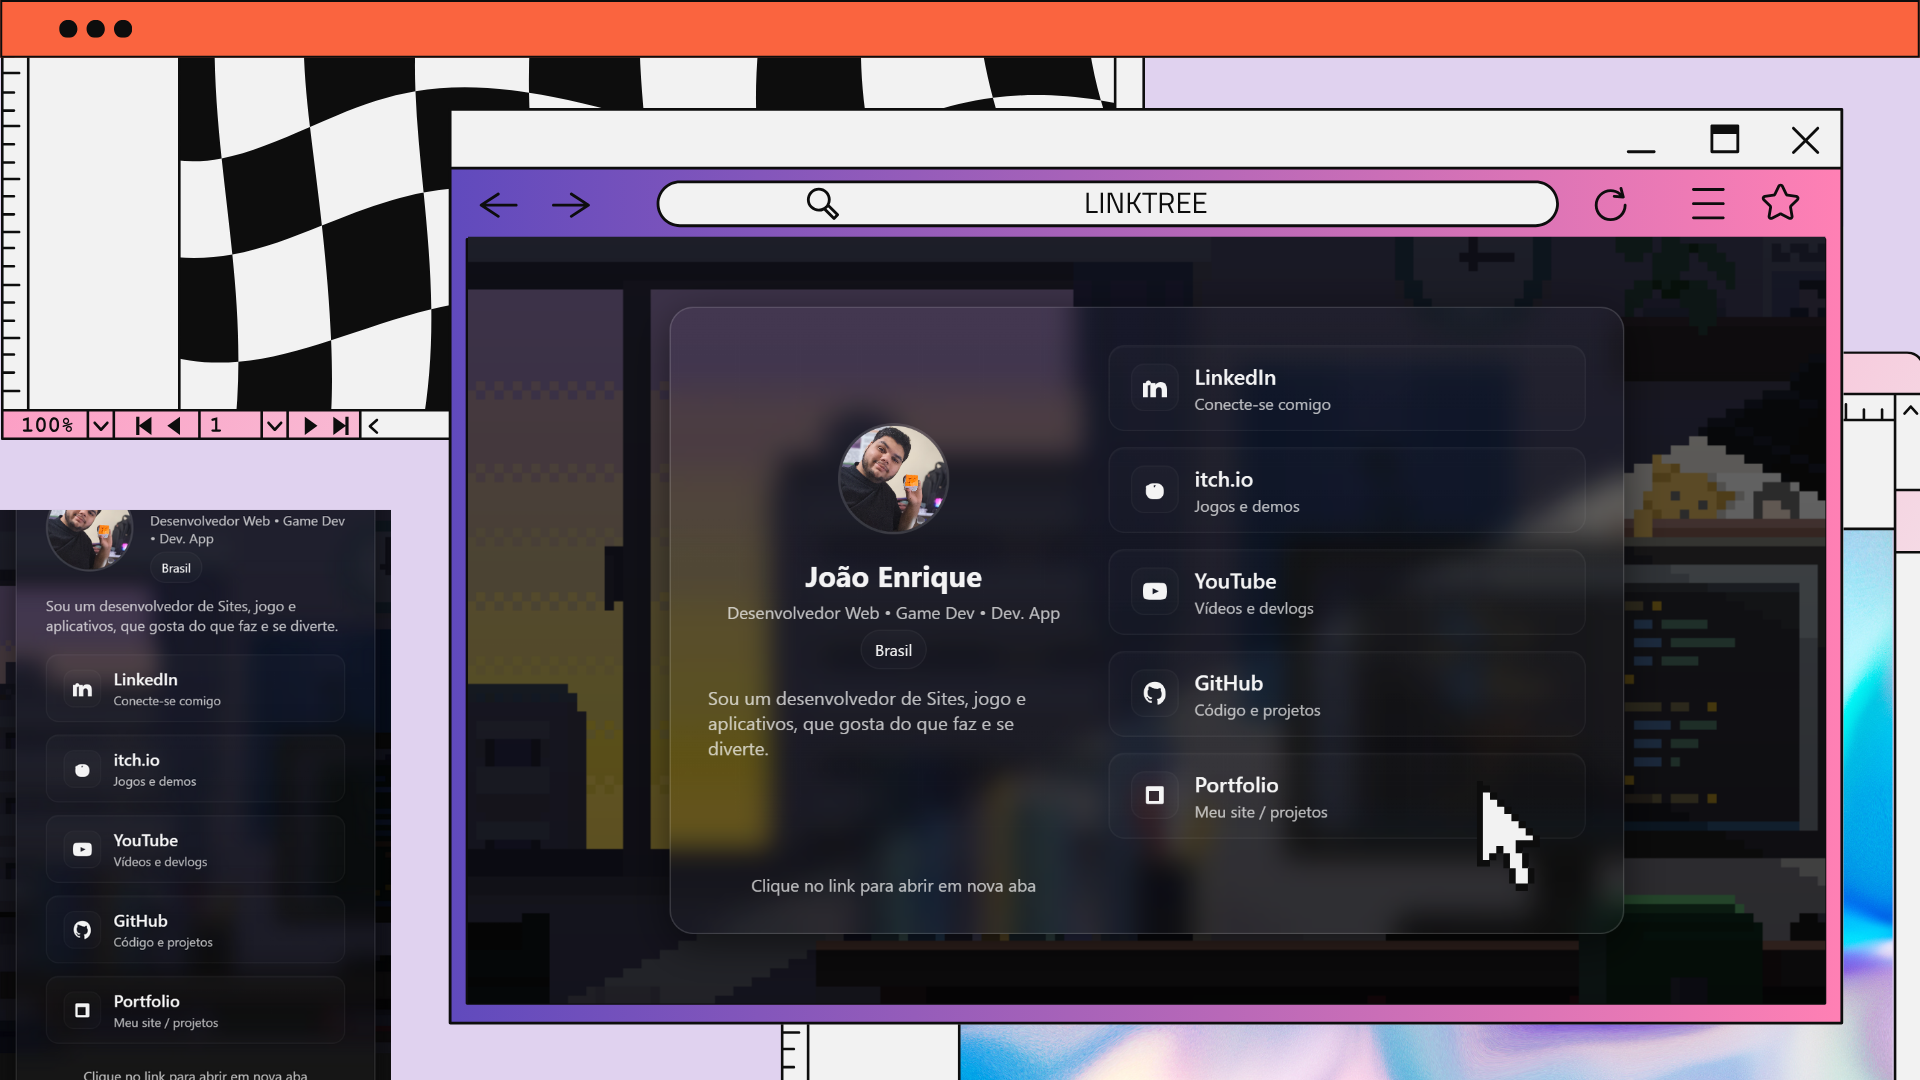Screen dimensions: 1920x1080
Task: Close the Linktree browser window with X
Action: coord(1805,140)
